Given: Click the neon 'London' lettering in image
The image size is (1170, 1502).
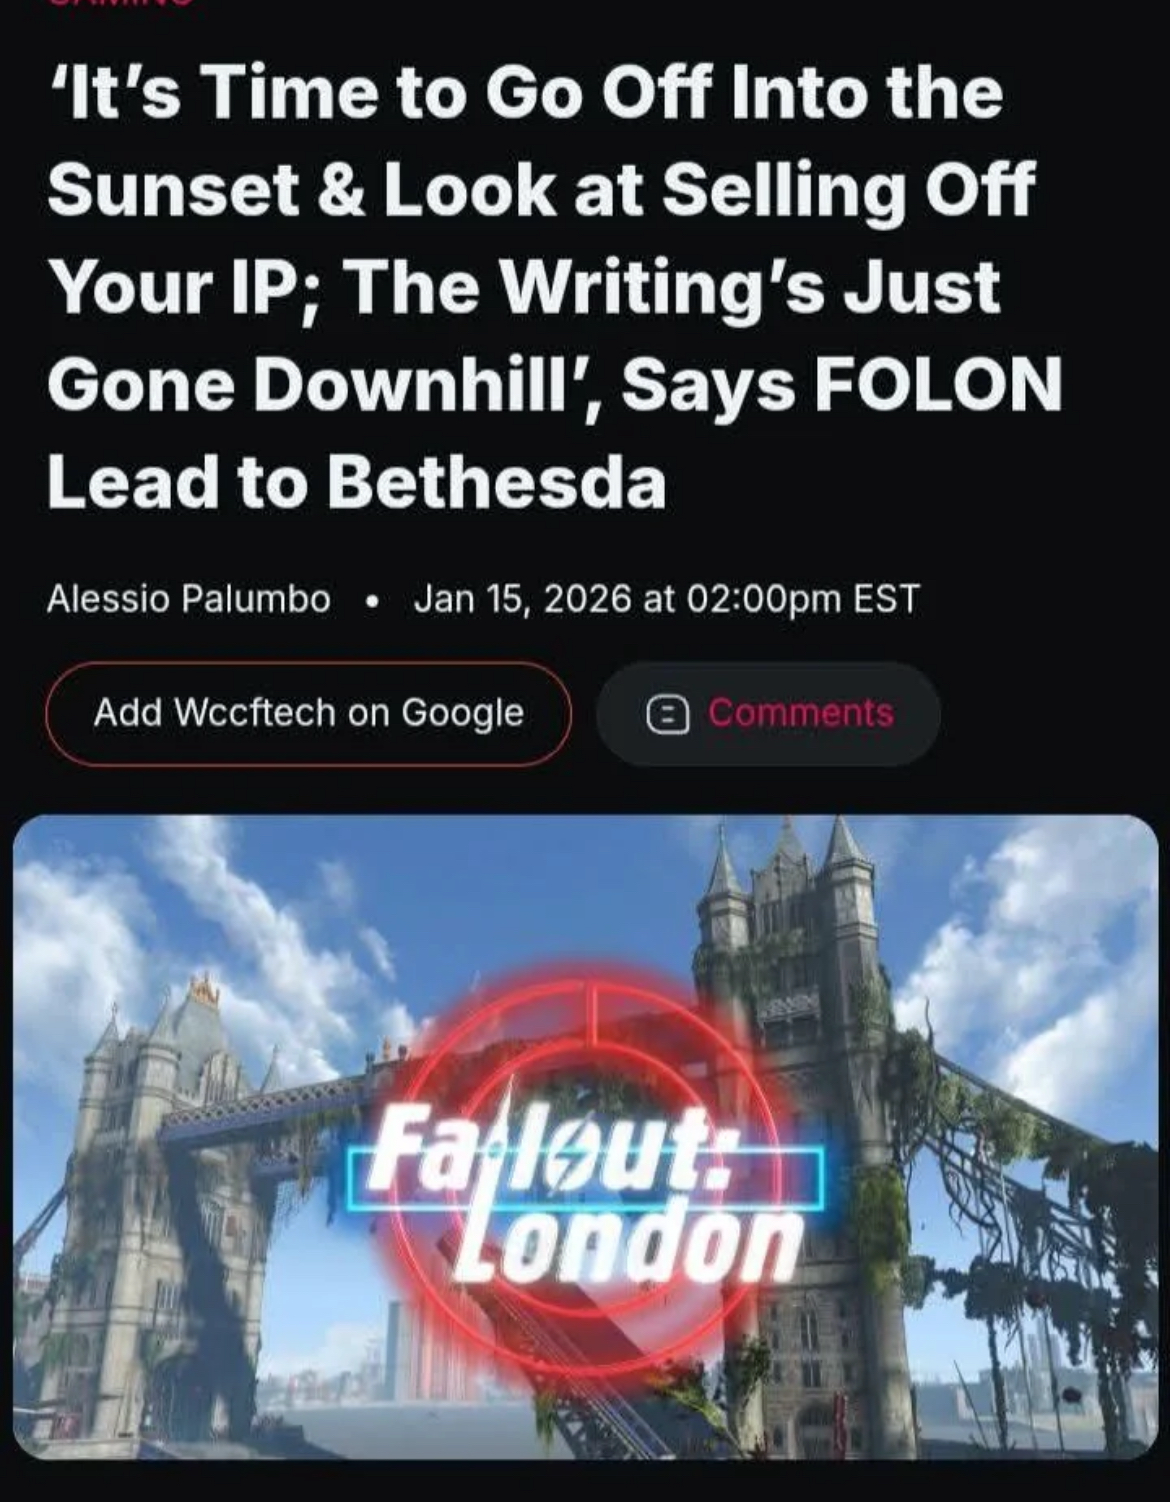Looking at the screenshot, I should tap(628, 1243).
